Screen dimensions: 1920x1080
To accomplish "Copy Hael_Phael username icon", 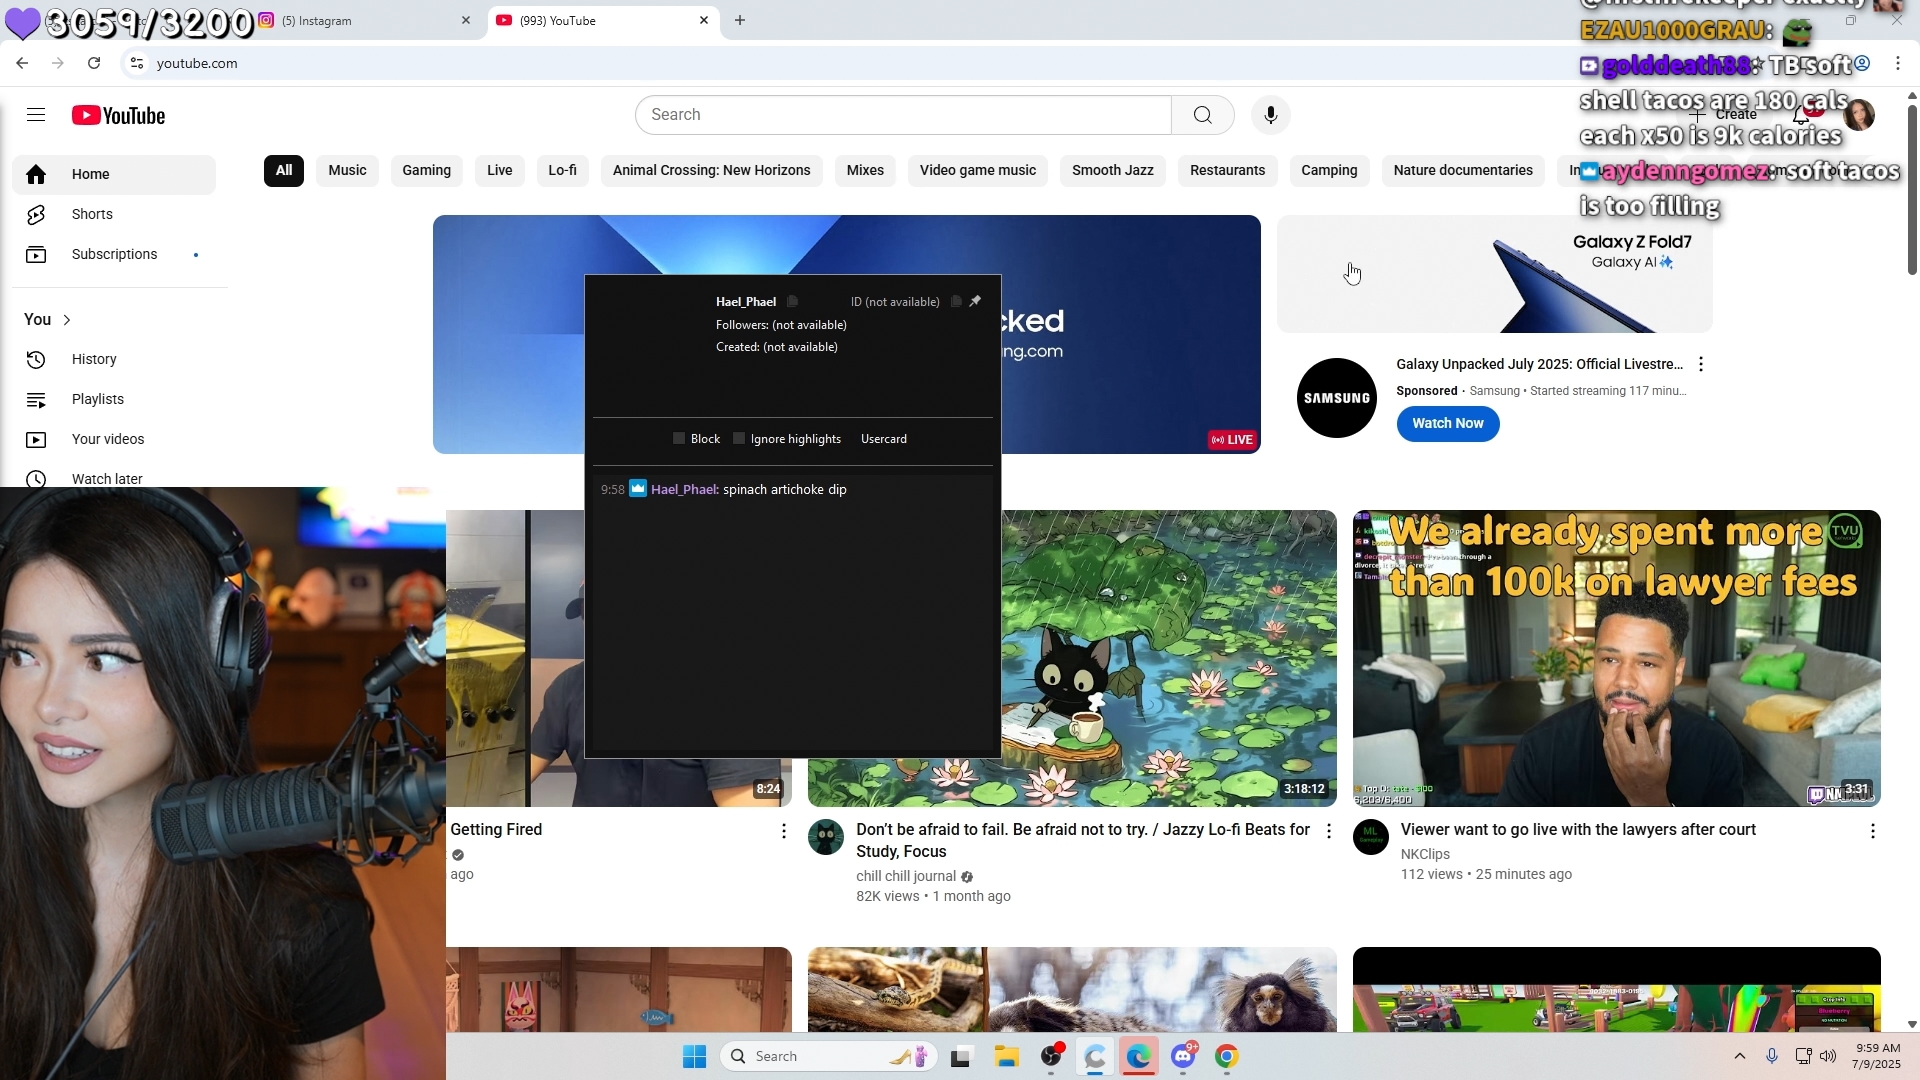I will (792, 301).
